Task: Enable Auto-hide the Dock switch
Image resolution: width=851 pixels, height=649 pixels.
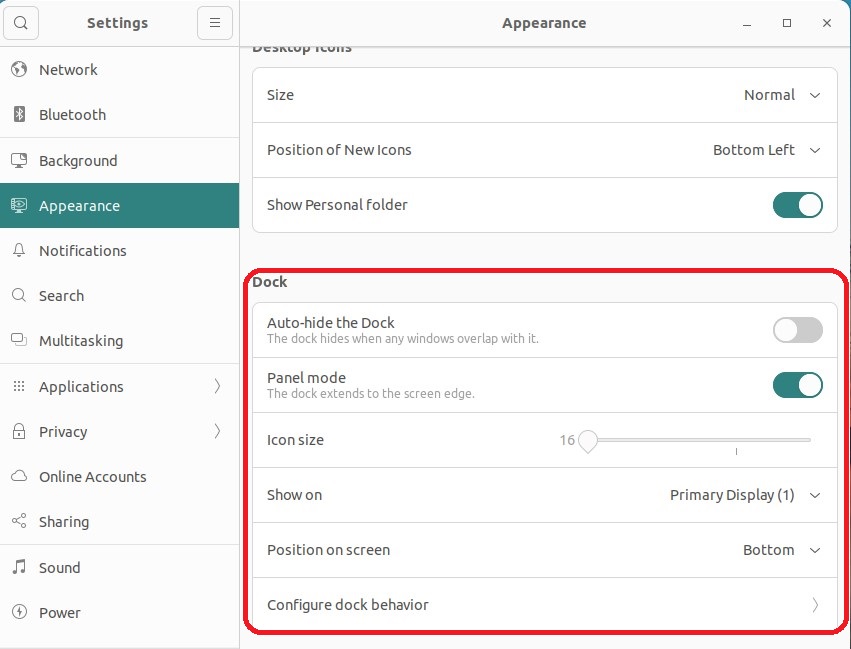Action: click(797, 330)
